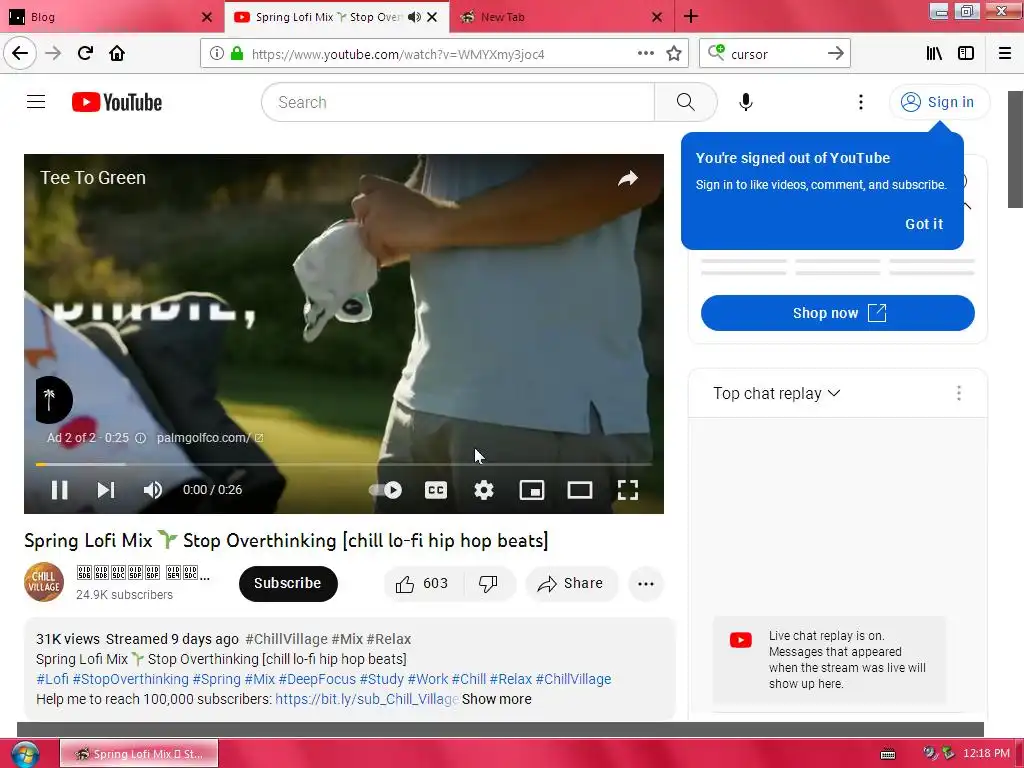Toggle the autoplay switch

385,490
